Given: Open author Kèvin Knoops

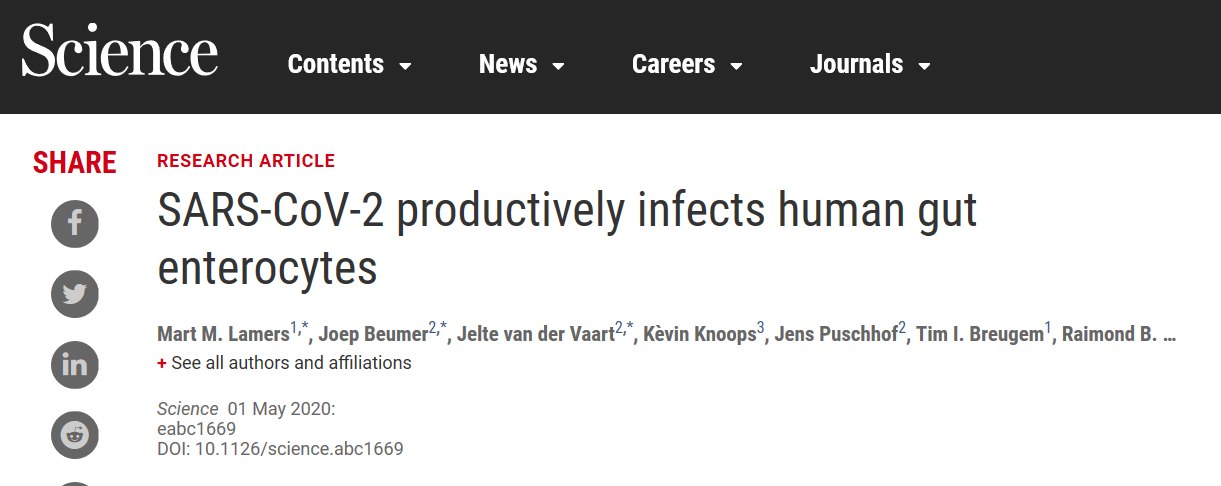Looking at the screenshot, I should (x=699, y=334).
